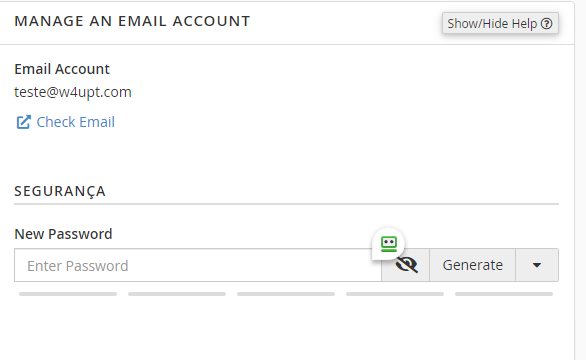Select the teste@w4upt.com email address text
Viewport: 586px width, 360px height.
73,92
